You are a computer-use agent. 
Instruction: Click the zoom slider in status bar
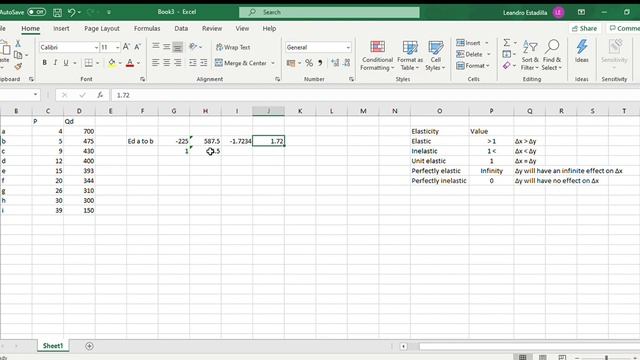point(607,358)
